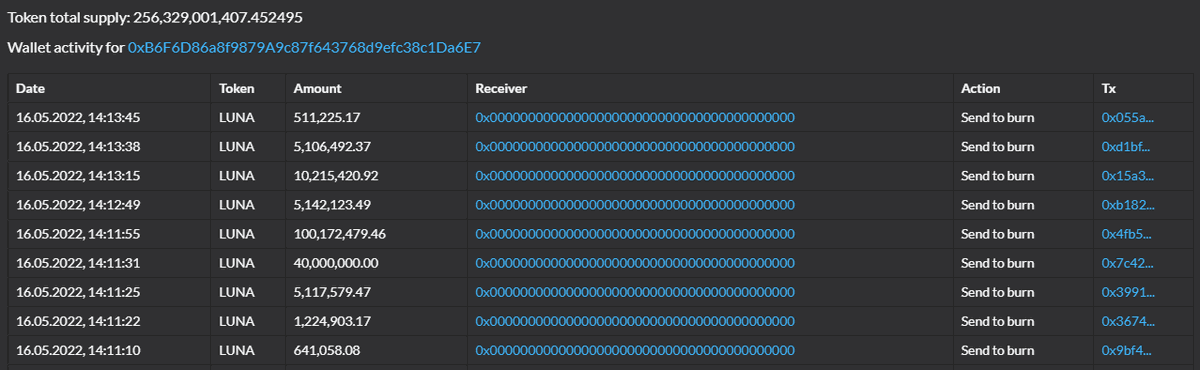Select date 16.05.2022, 14:13:45
This screenshot has height=370, width=1200.
[x=78, y=118]
